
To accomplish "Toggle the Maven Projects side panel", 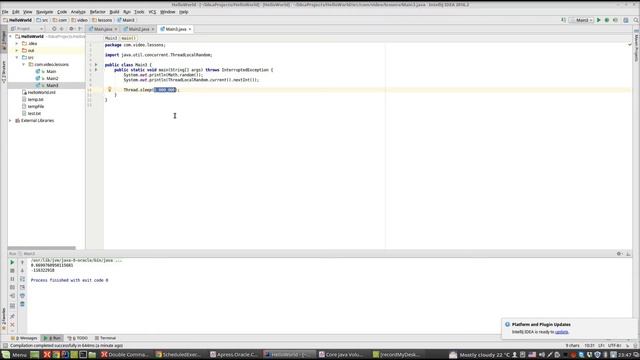I will (x=636, y=47).
